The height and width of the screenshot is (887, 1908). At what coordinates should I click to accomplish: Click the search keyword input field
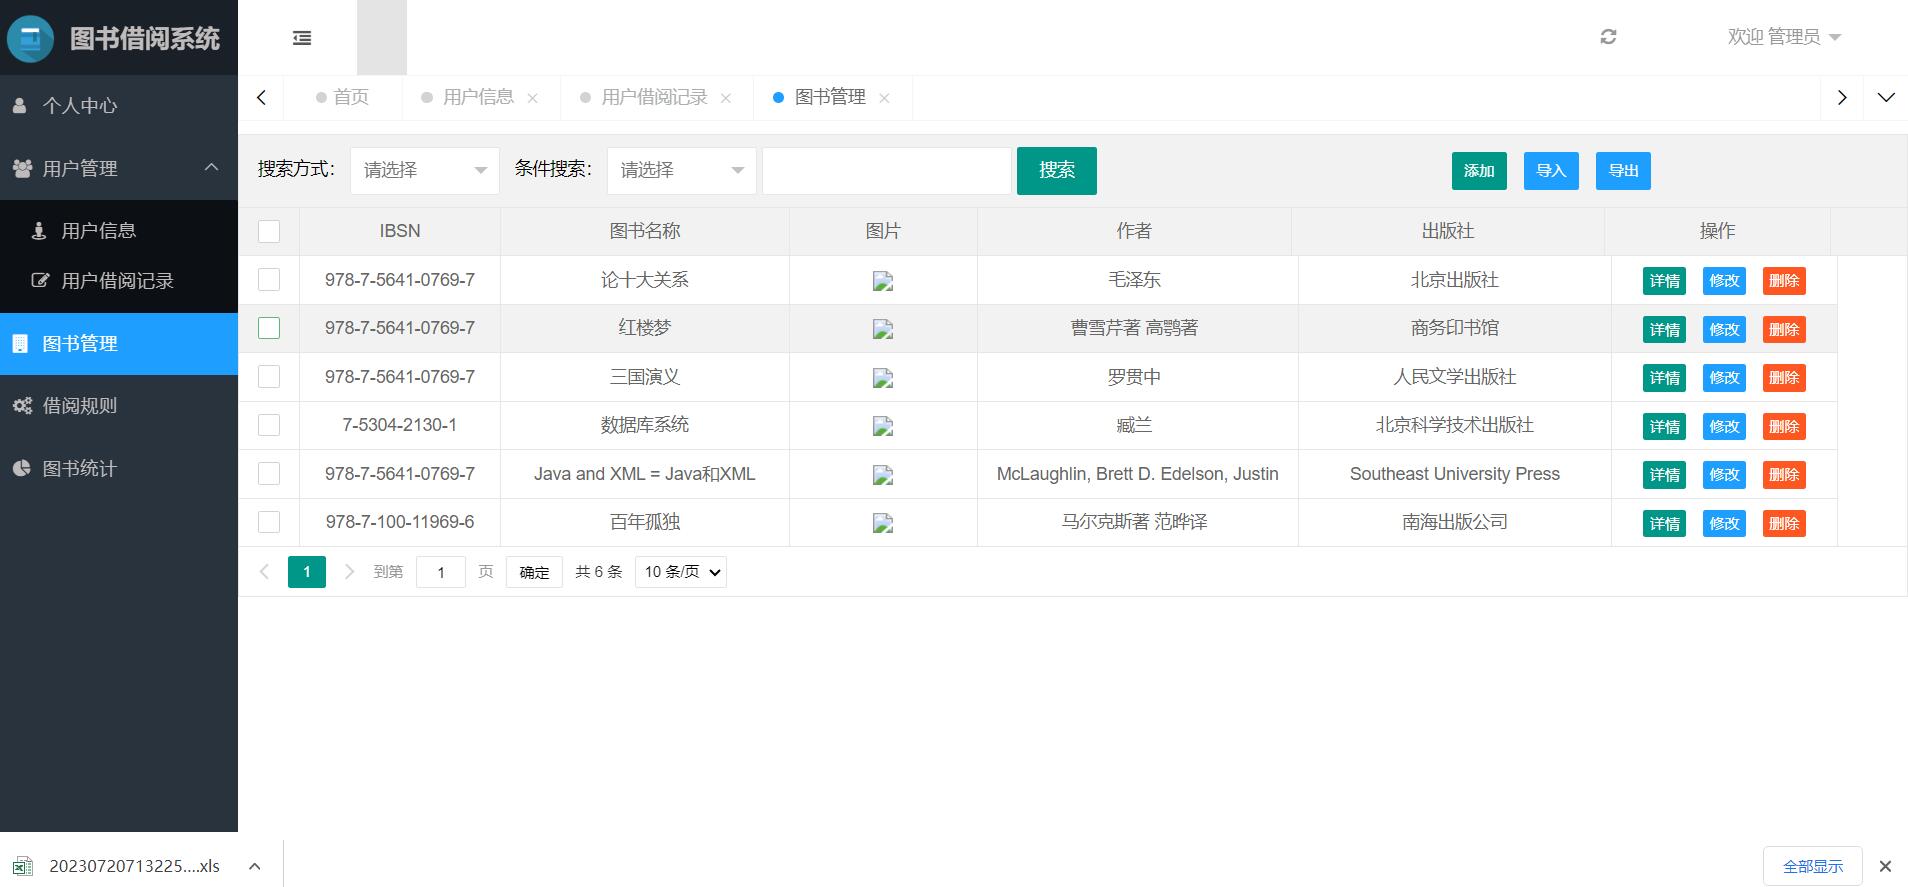pyautogui.click(x=887, y=170)
